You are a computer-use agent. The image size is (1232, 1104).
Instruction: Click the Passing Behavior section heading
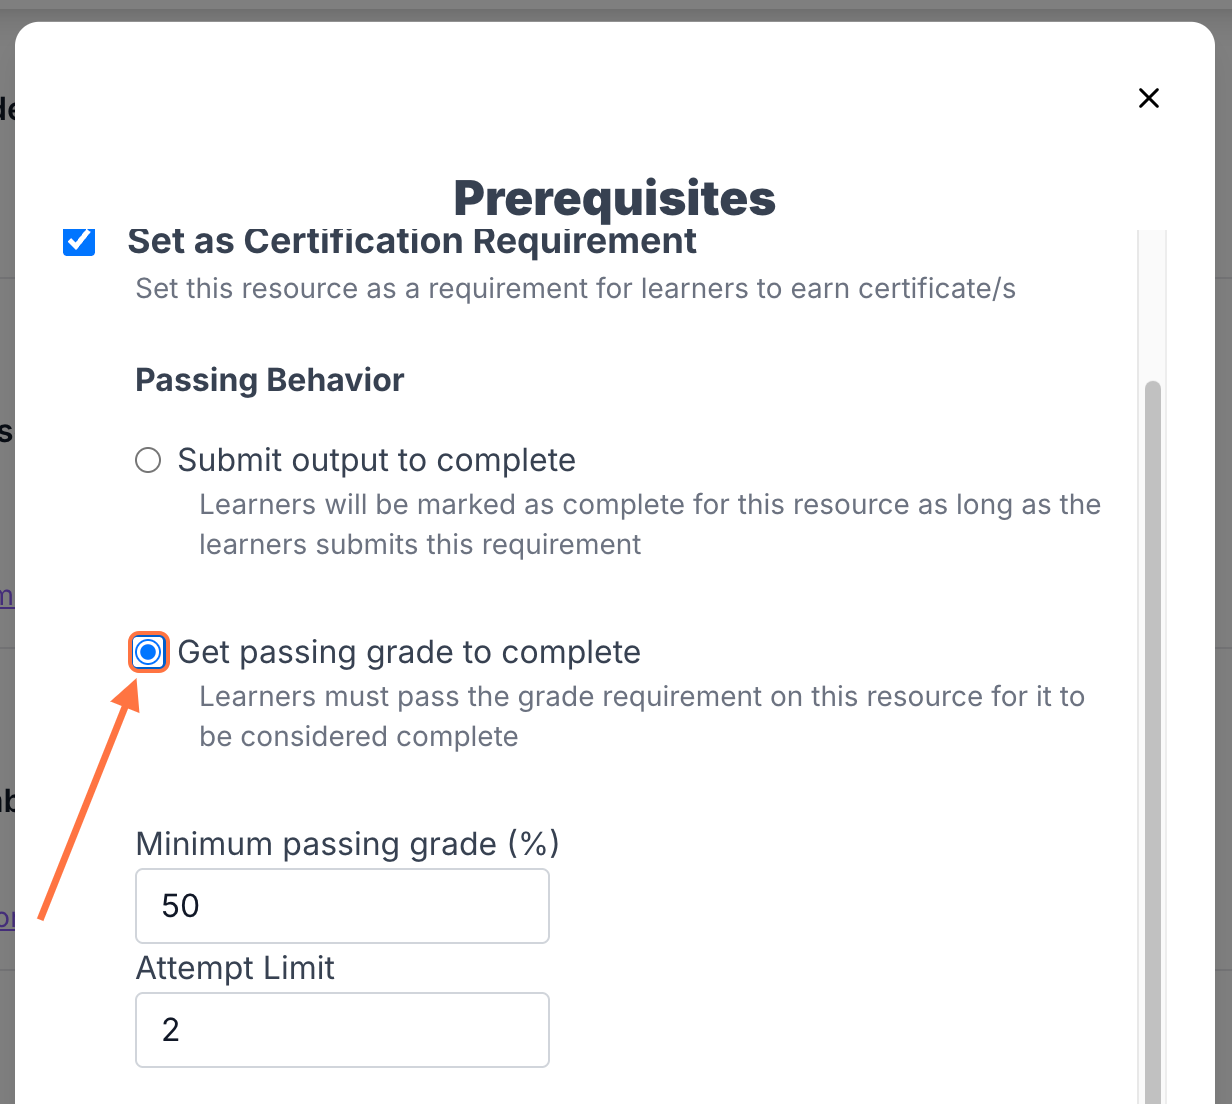pos(270,380)
